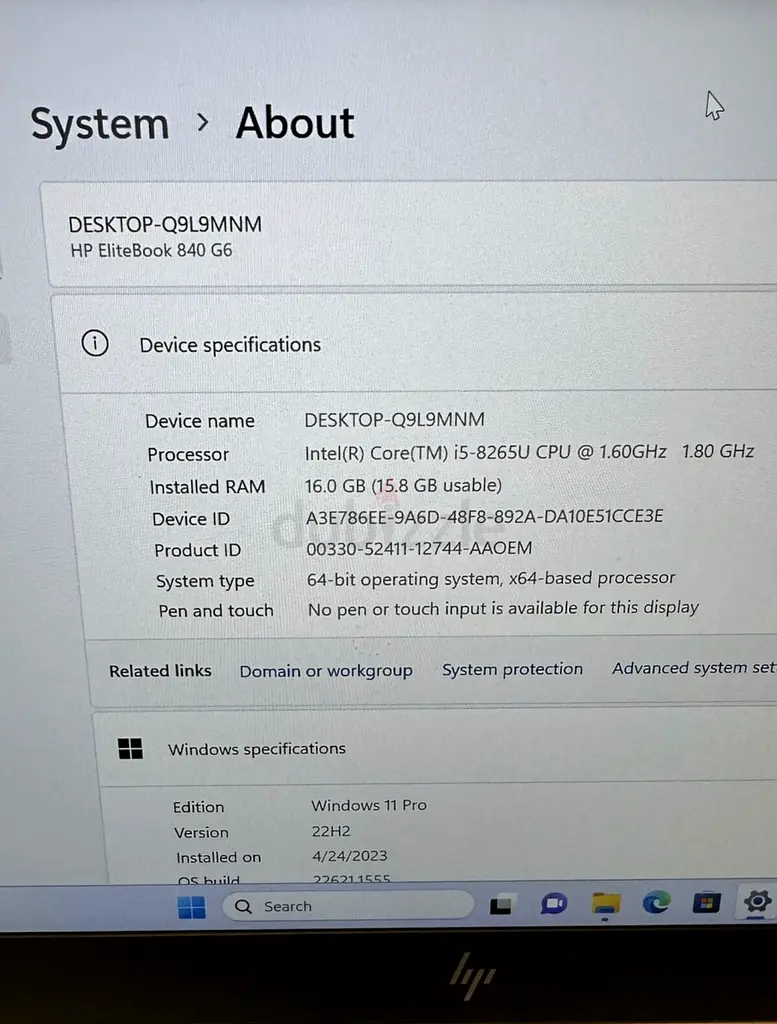Click the Product ID label
Image resolution: width=777 pixels, height=1024 pixels.
coord(197,551)
